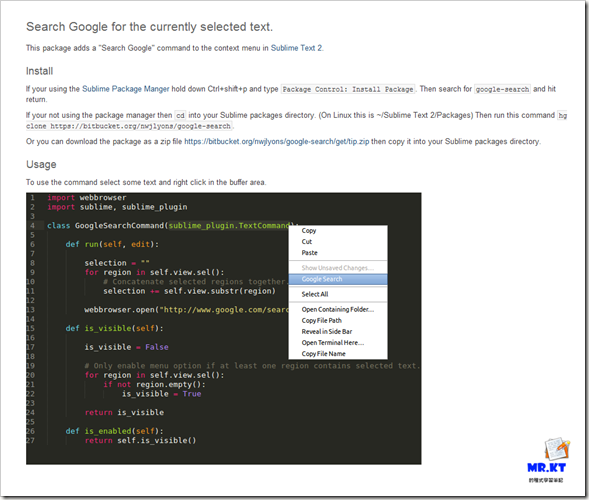Click the 'import webbrowser' code line
589x500 pixels.
[x=87, y=198]
